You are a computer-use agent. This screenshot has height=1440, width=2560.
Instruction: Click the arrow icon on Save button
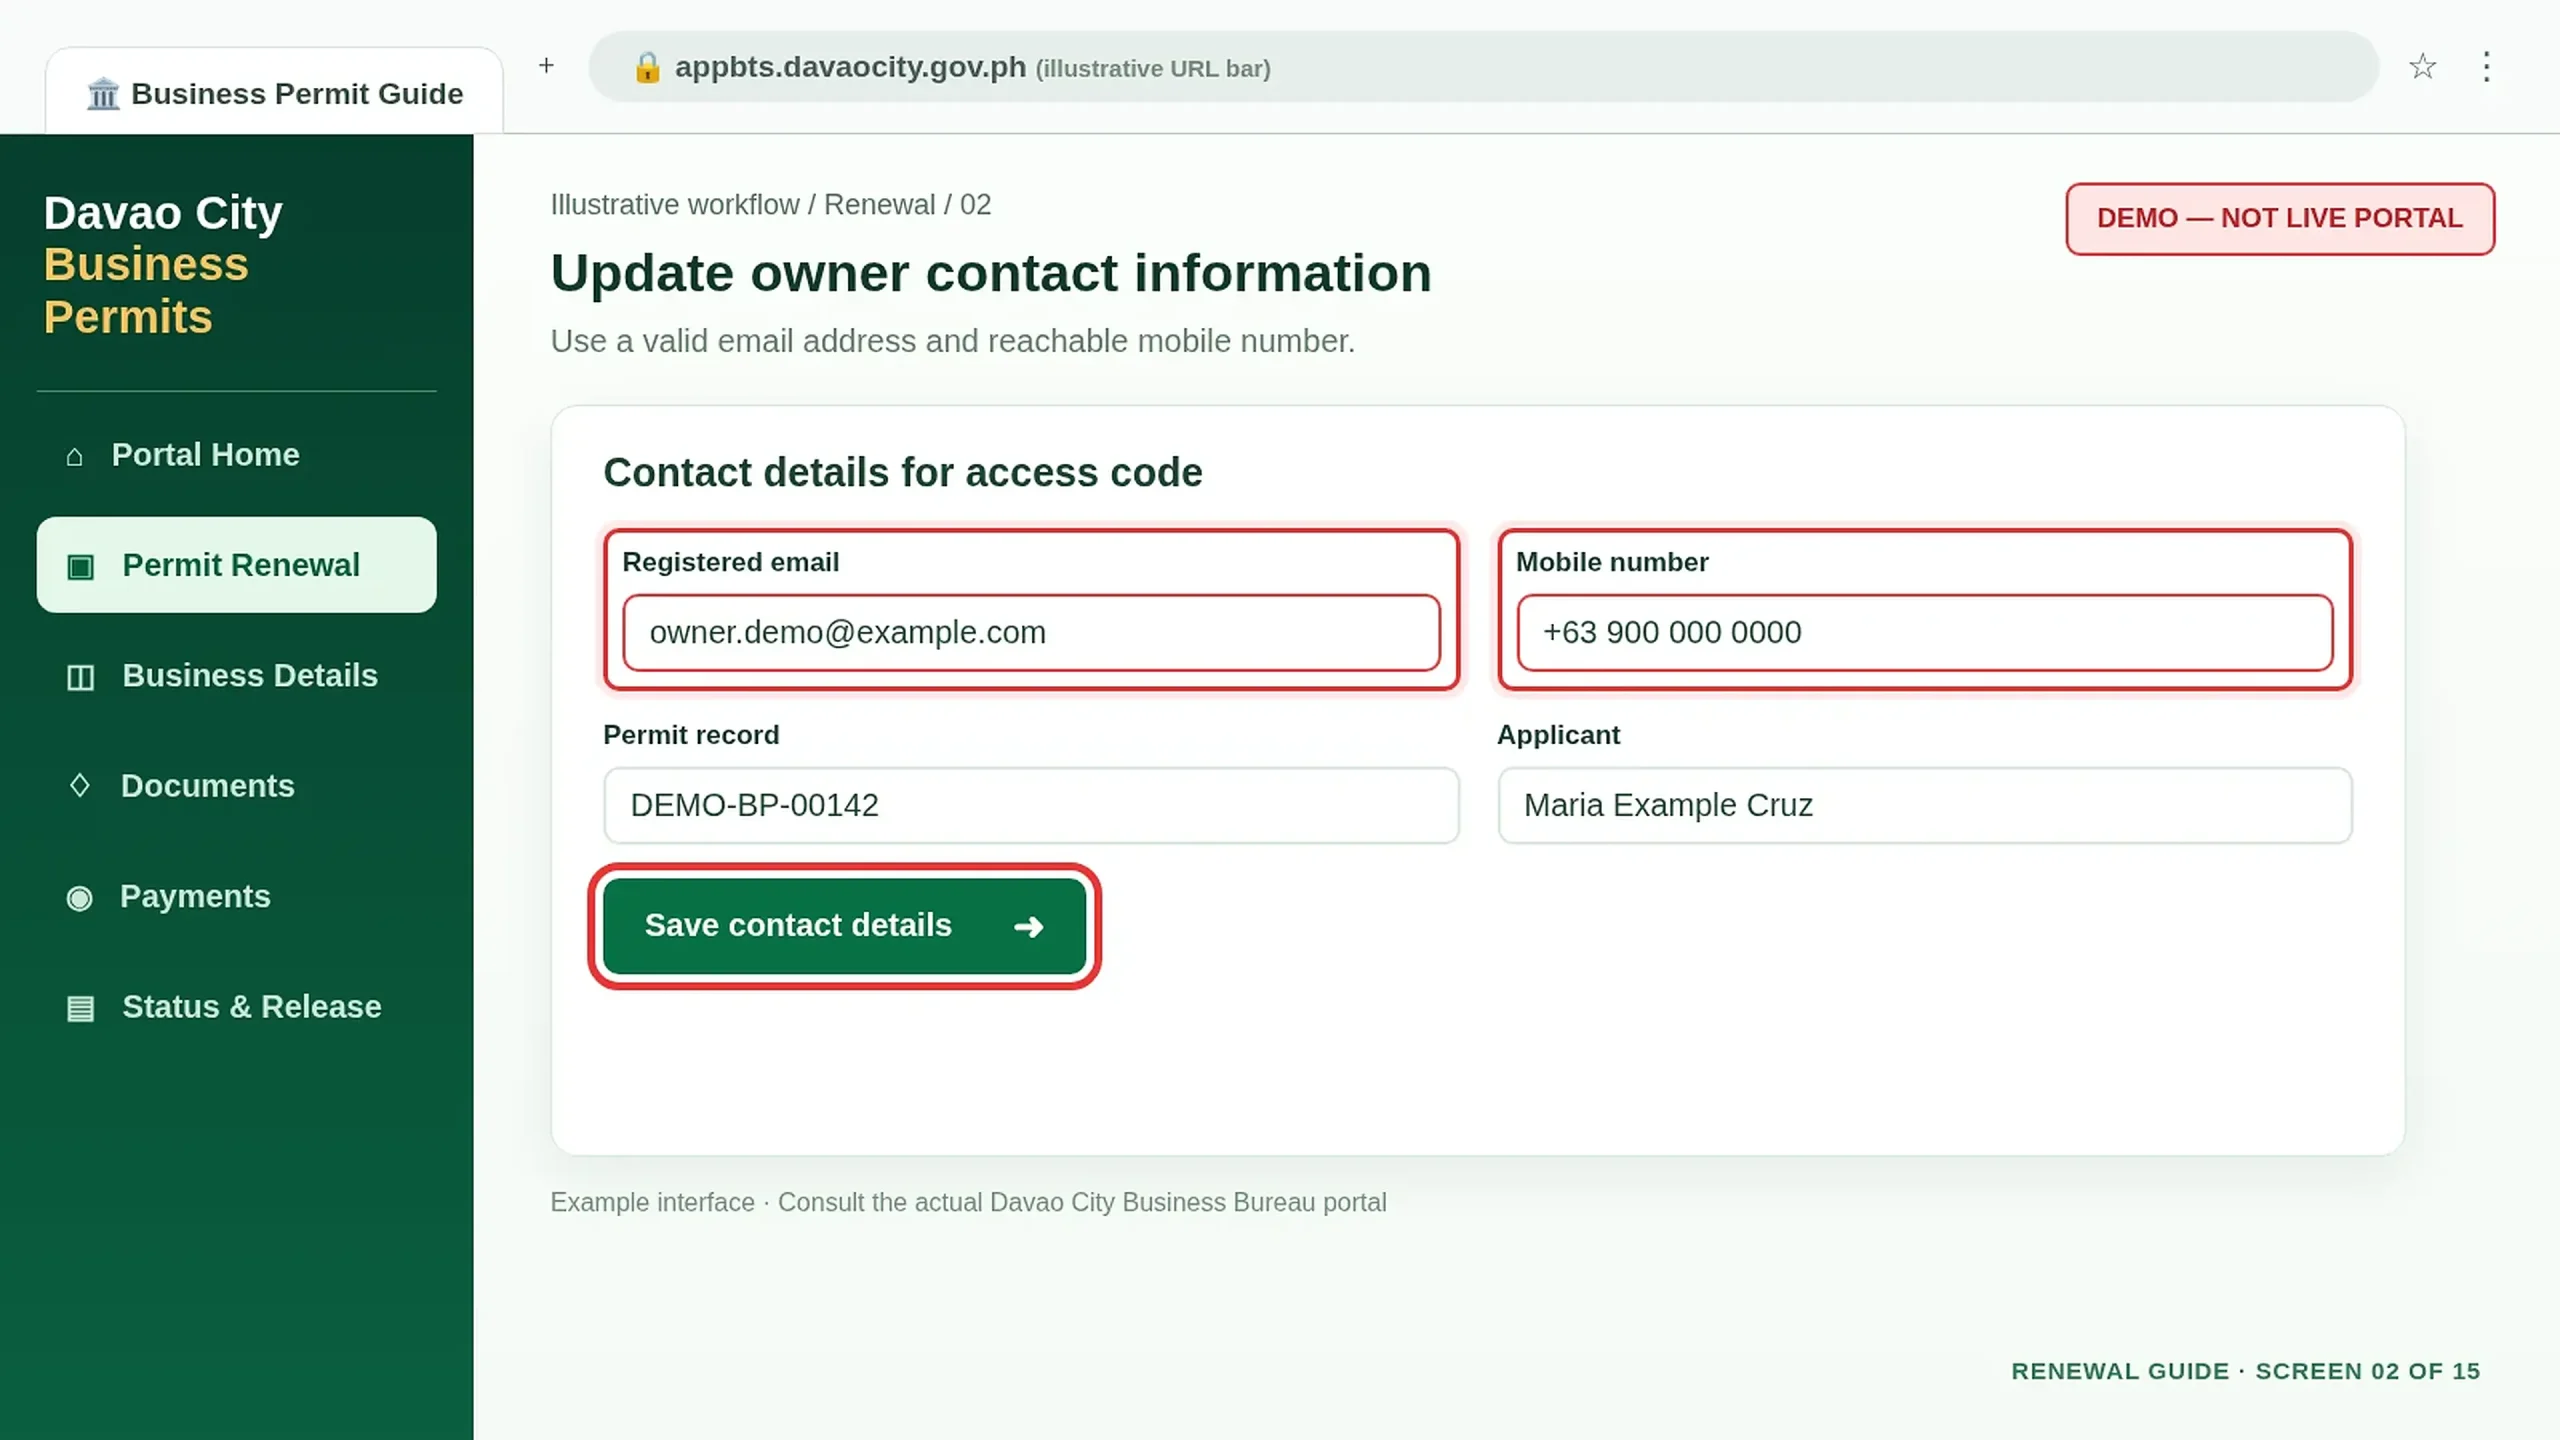[x=1029, y=927]
